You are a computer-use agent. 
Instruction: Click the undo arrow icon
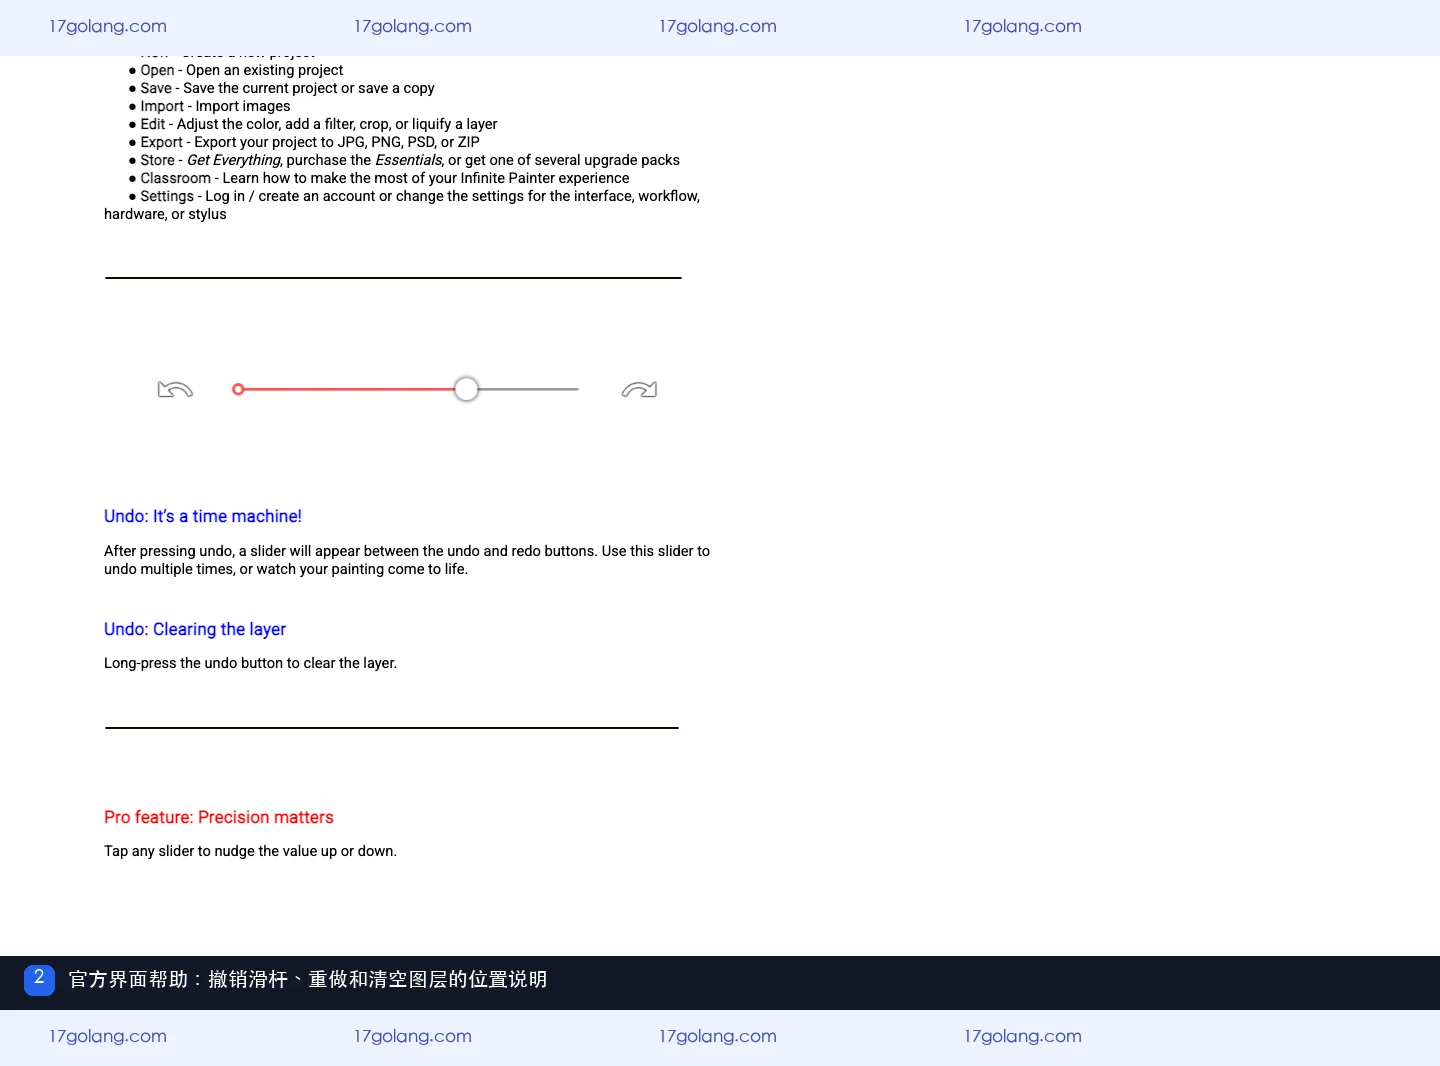pos(175,389)
